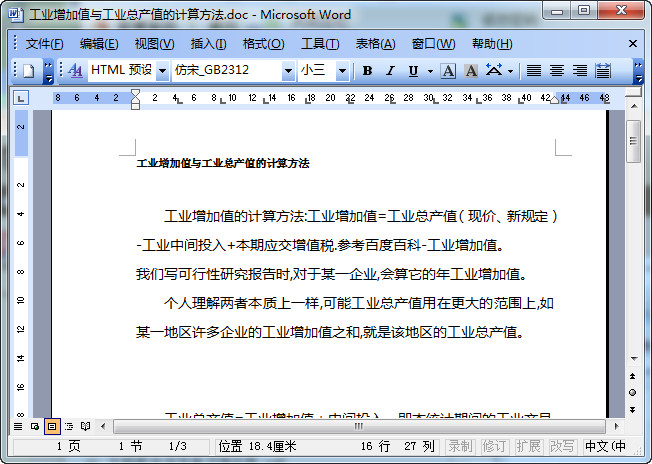Click the 1/3 page count in status bar
Image resolution: width=652 pixels, height=464 pixels.
click(x=178, y=447)
